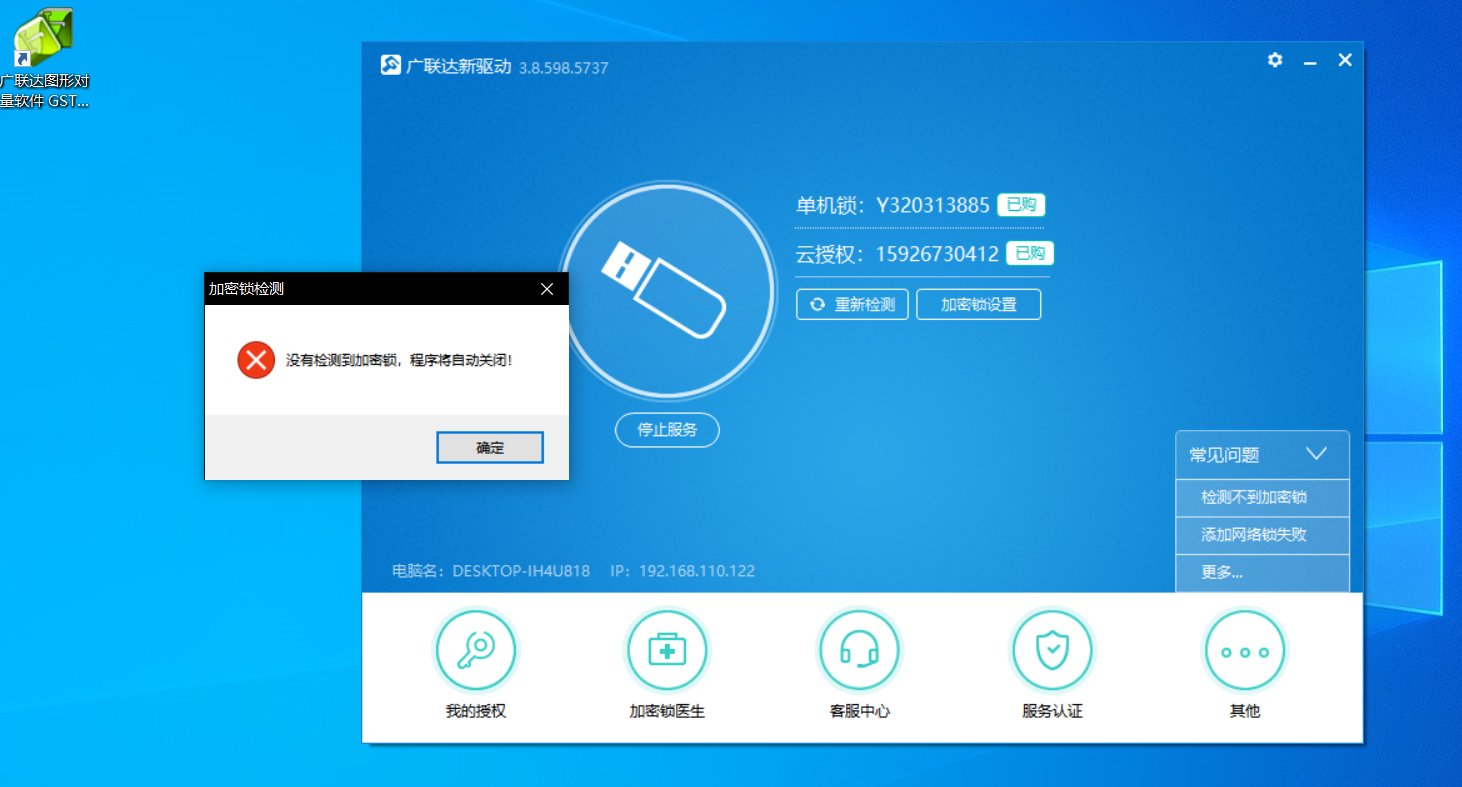The width and height of the screenshot is (1462, 787).
Task: Click the 客服中心 label
Action: tap(859, 712)
